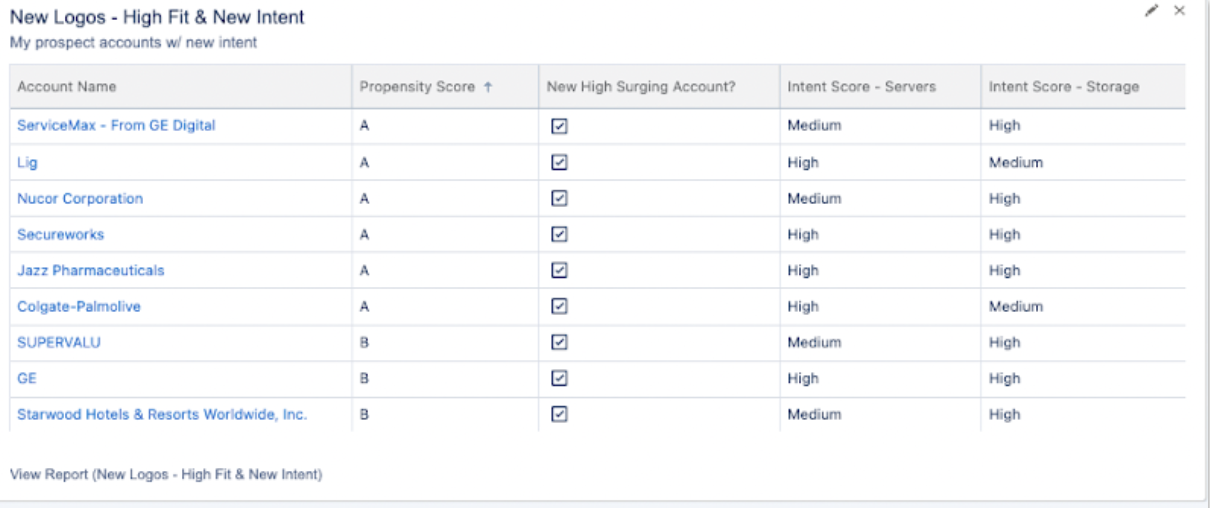Click the pencil edit icon
This screenshot has width=1210, height=508.
(1153, 10)
